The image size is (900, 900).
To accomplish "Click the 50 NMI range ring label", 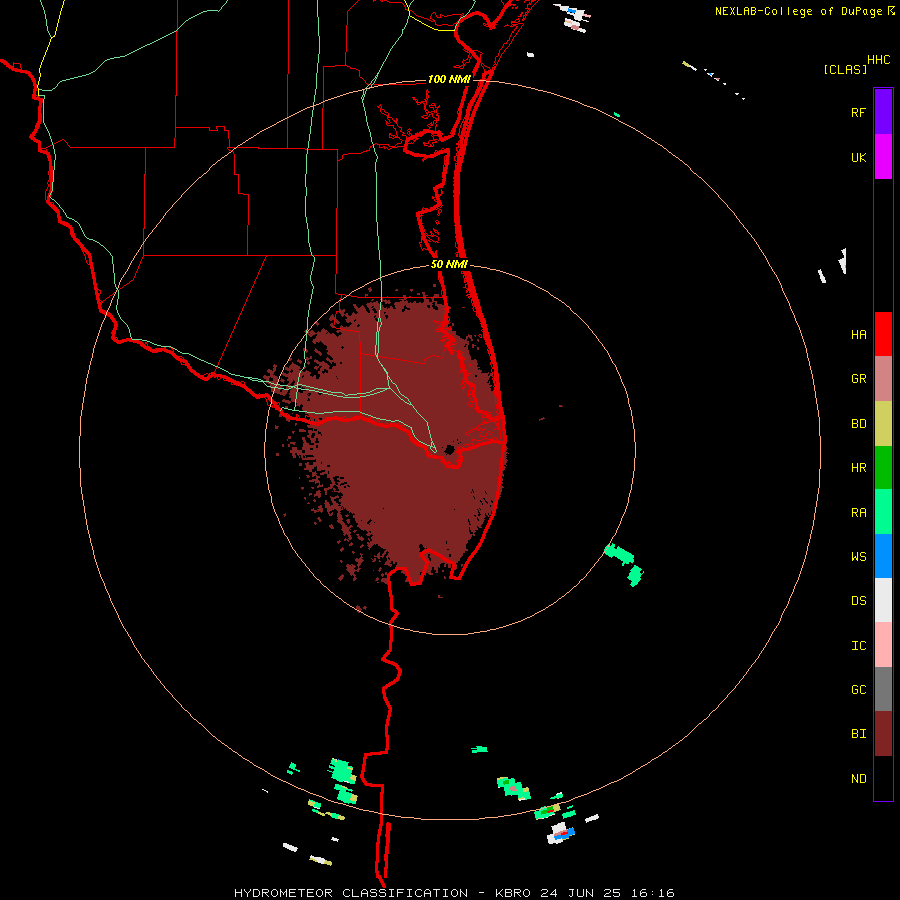I will pos(449,264).
